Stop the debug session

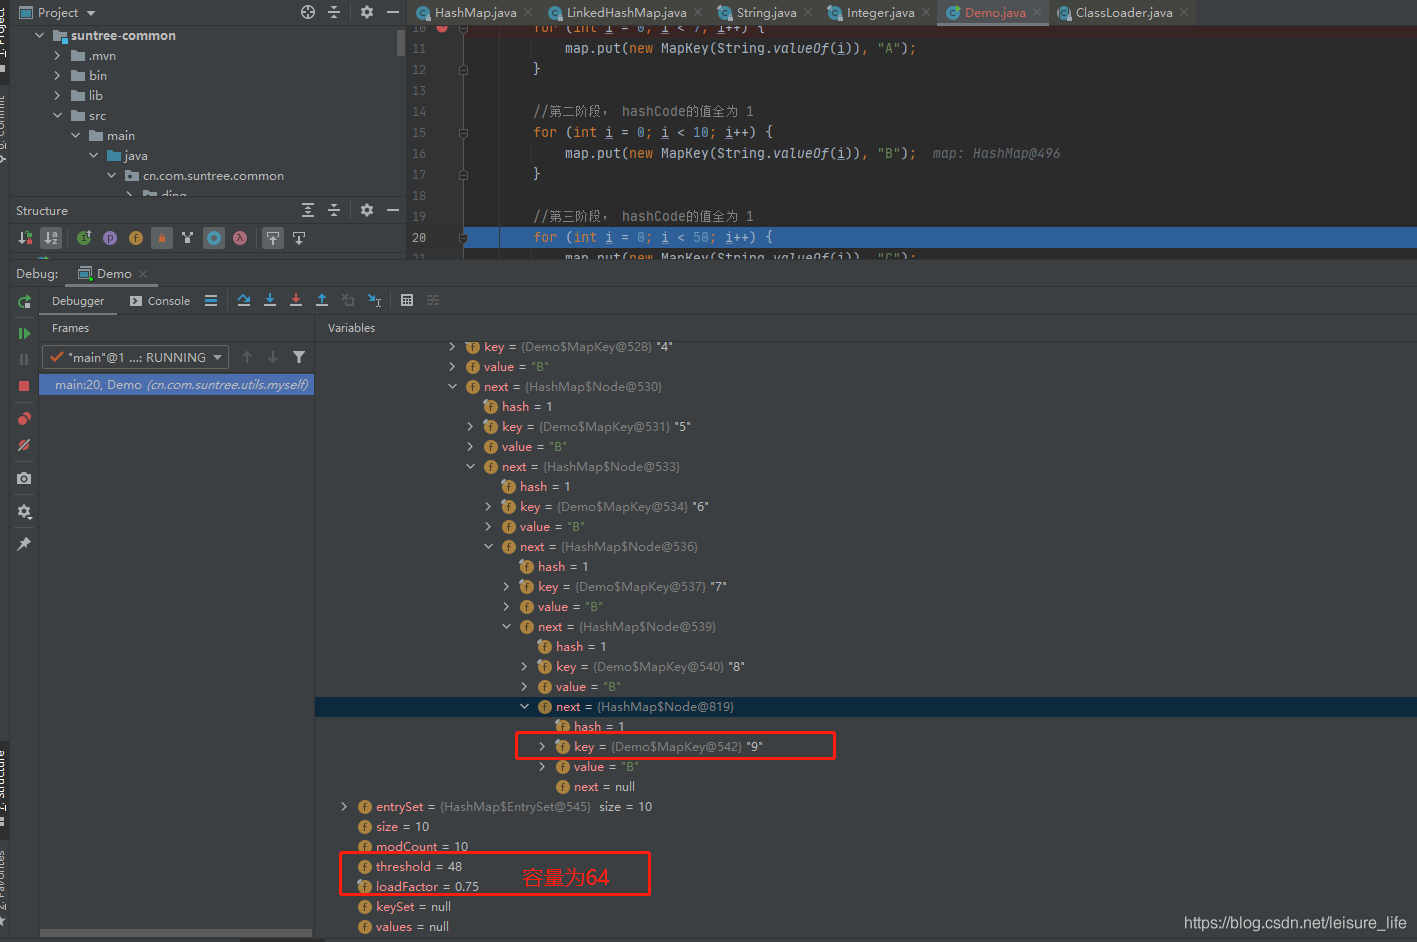tap(24, 386)
